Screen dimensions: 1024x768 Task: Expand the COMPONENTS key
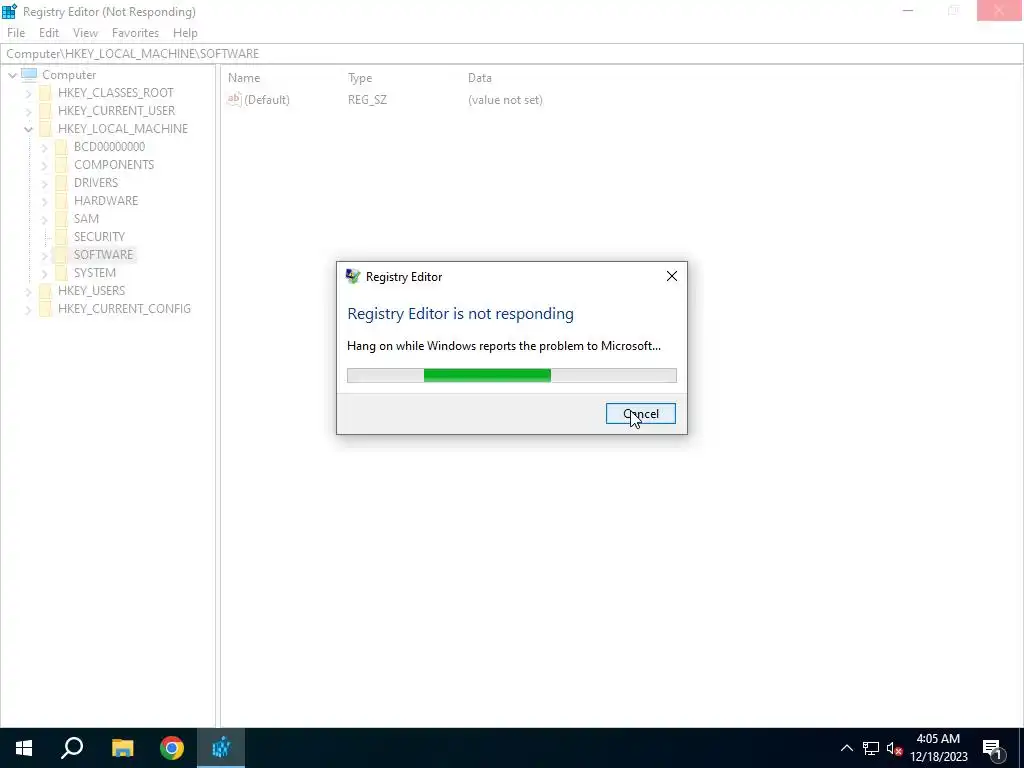[44, 165]
